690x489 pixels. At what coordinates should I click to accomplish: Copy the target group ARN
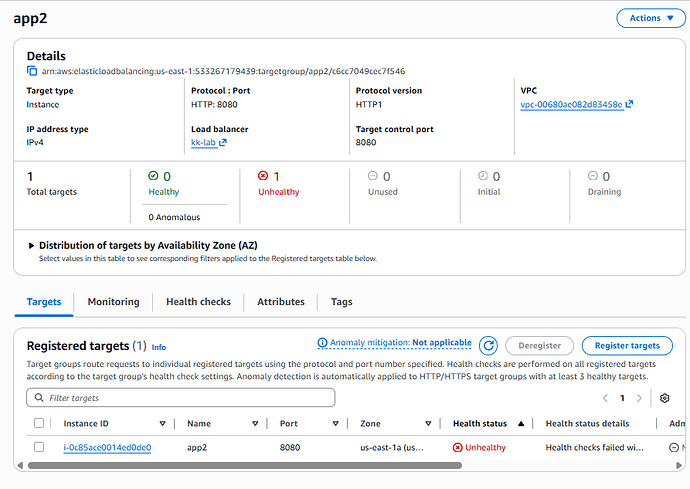[32, 72]
